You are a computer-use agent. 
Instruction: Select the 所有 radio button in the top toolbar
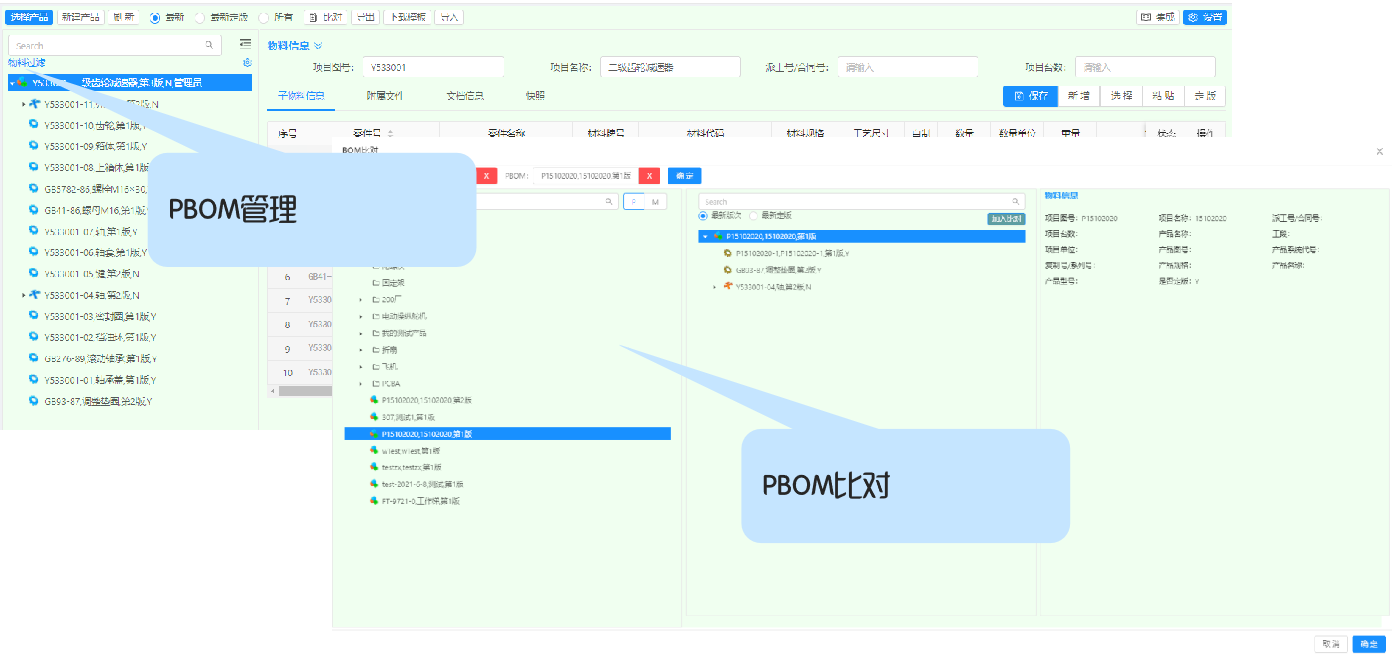point(264,17)
